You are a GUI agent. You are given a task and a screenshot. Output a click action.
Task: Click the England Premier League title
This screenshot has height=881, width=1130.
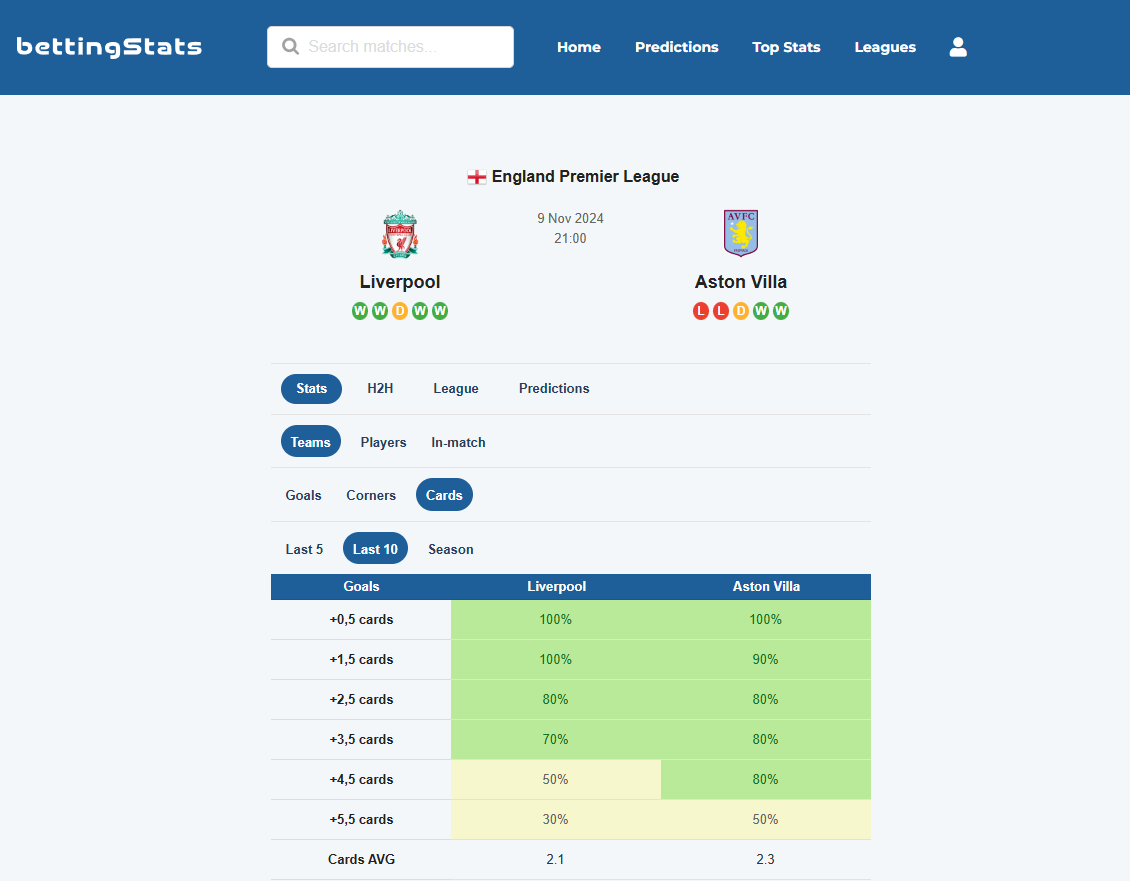pos(585,177)
